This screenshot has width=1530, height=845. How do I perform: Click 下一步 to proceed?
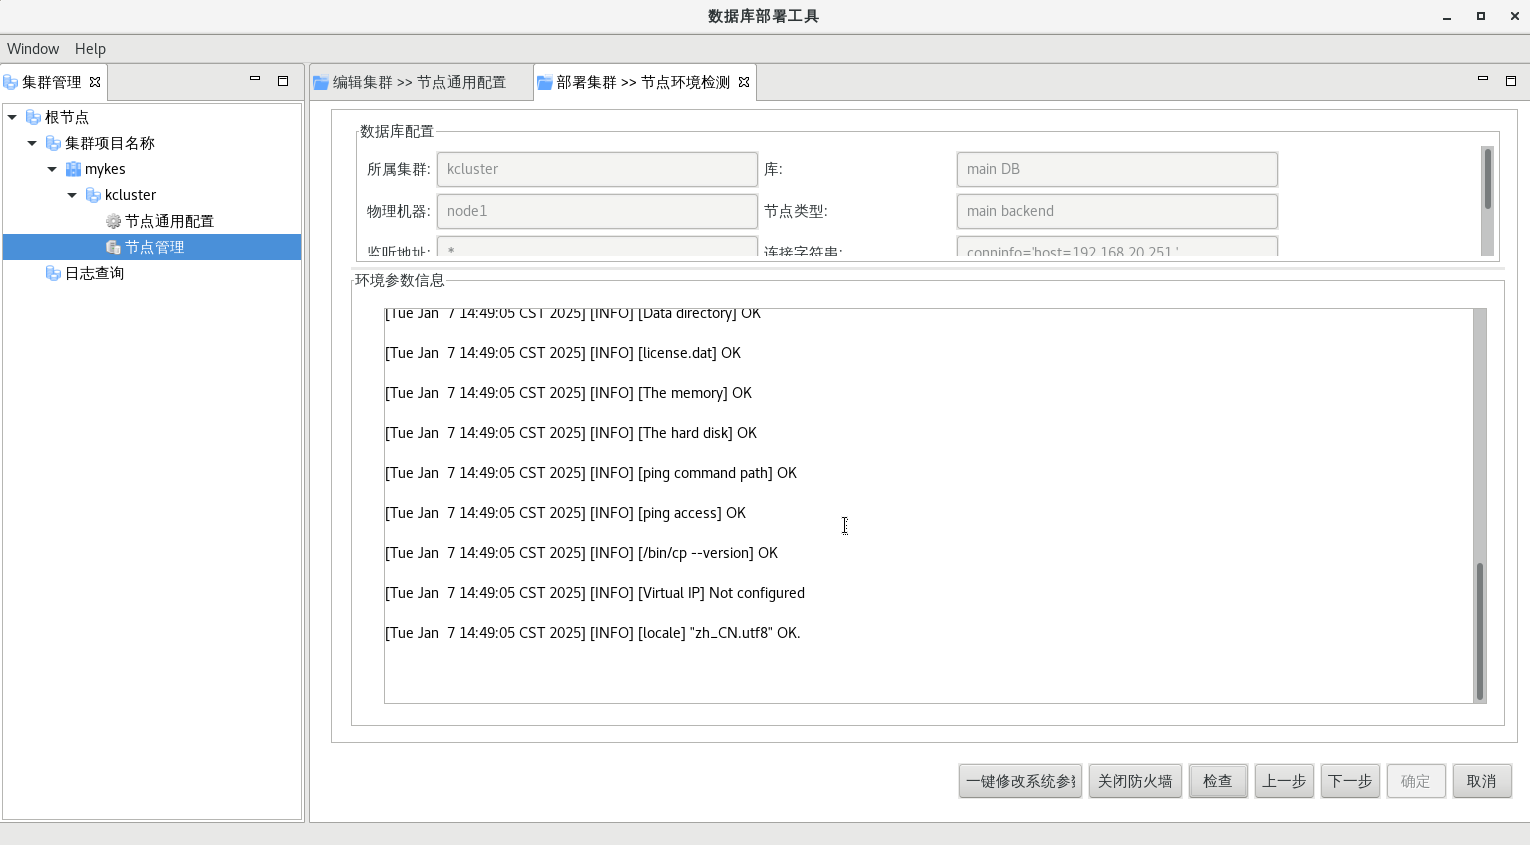(x=1349, y=781)
